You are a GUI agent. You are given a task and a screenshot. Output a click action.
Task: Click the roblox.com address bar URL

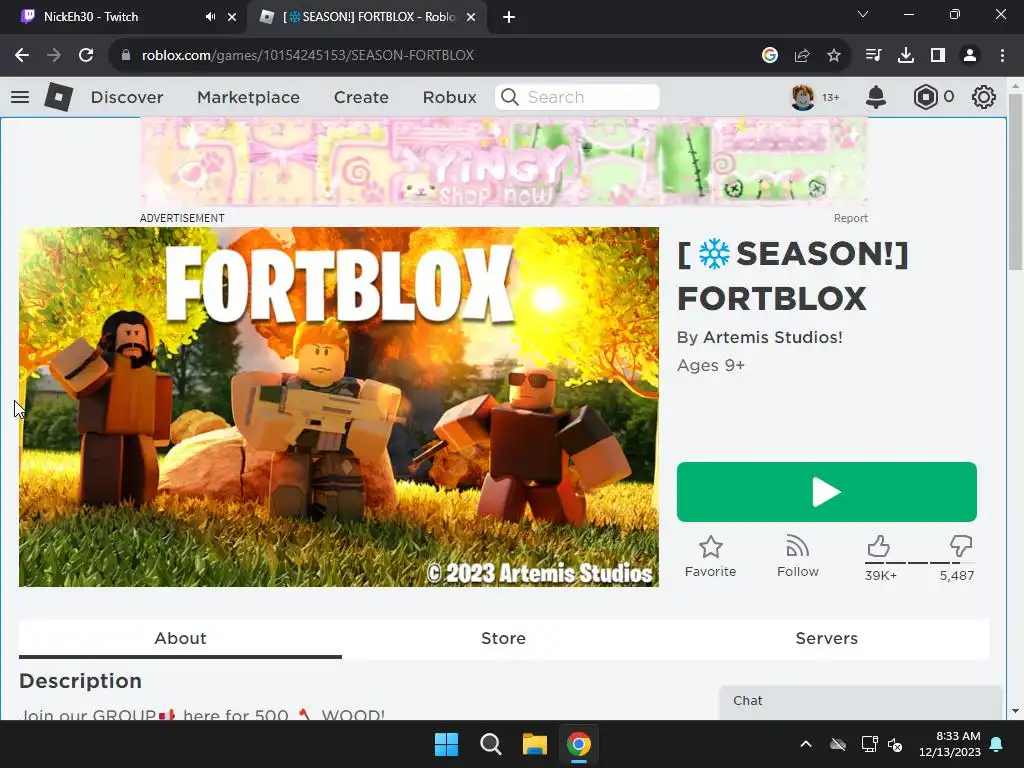308,56
